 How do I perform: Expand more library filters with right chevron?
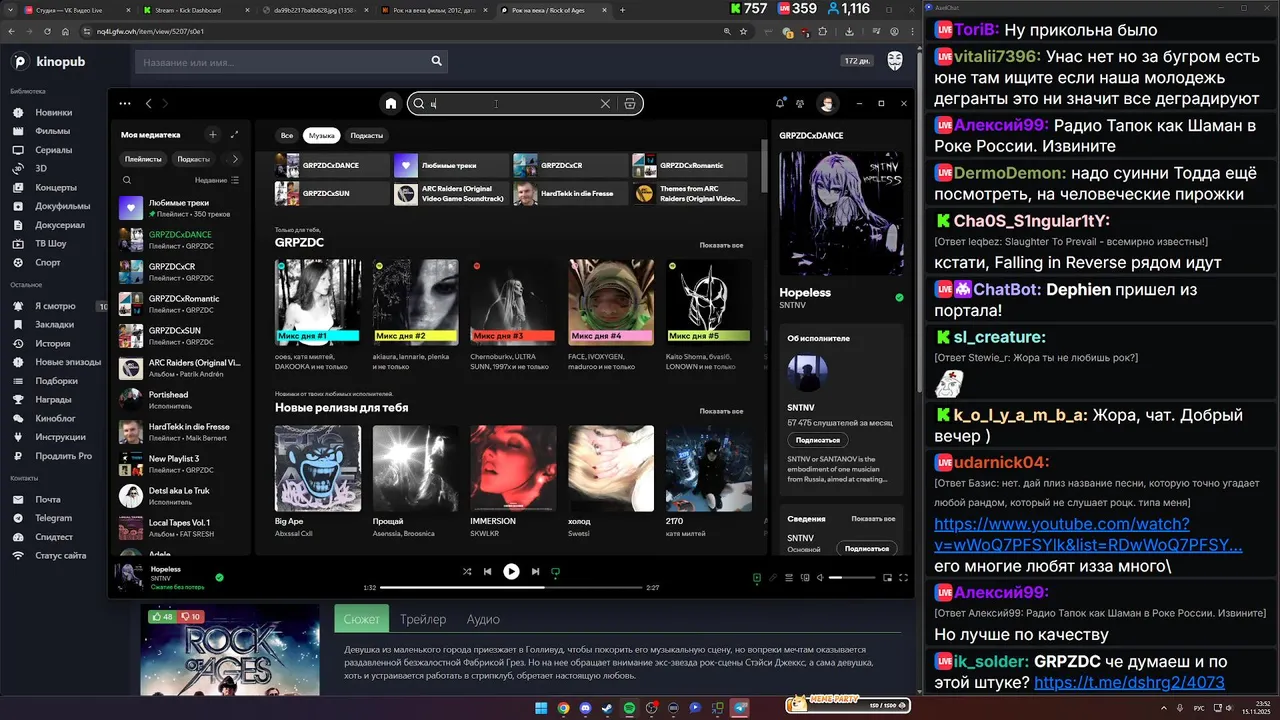click(x=235, y=159)
